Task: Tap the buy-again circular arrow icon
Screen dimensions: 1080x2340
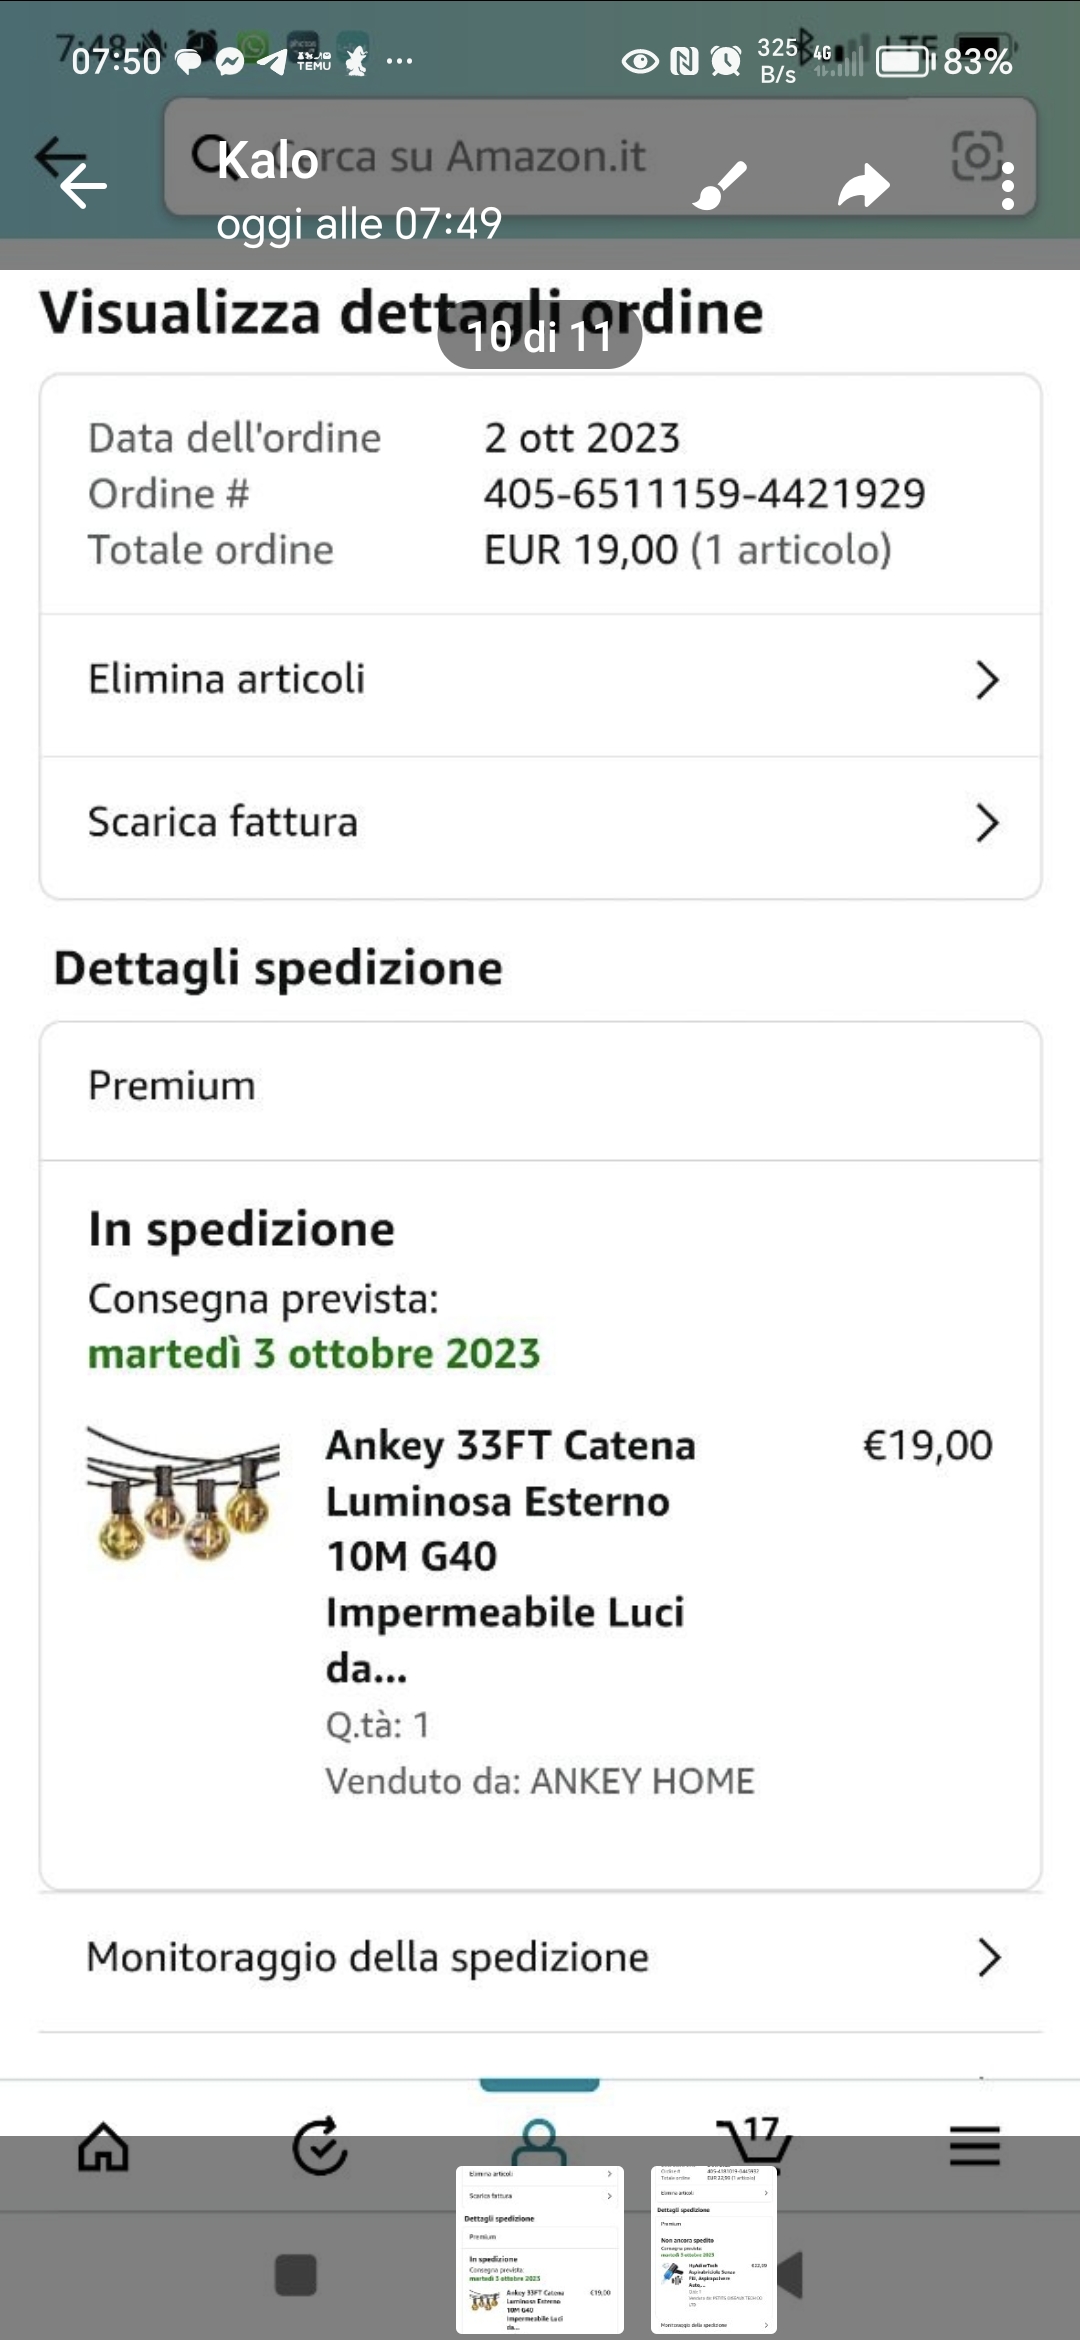Action: pos(320,2147)
